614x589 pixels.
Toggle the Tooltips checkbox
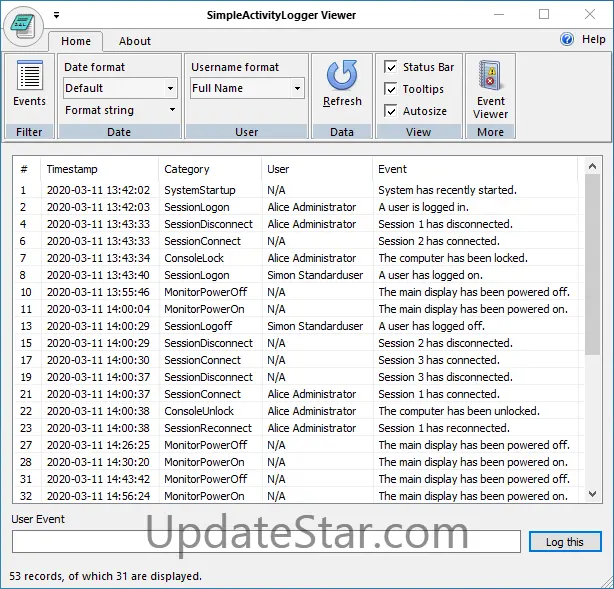[x=390, y=89]
